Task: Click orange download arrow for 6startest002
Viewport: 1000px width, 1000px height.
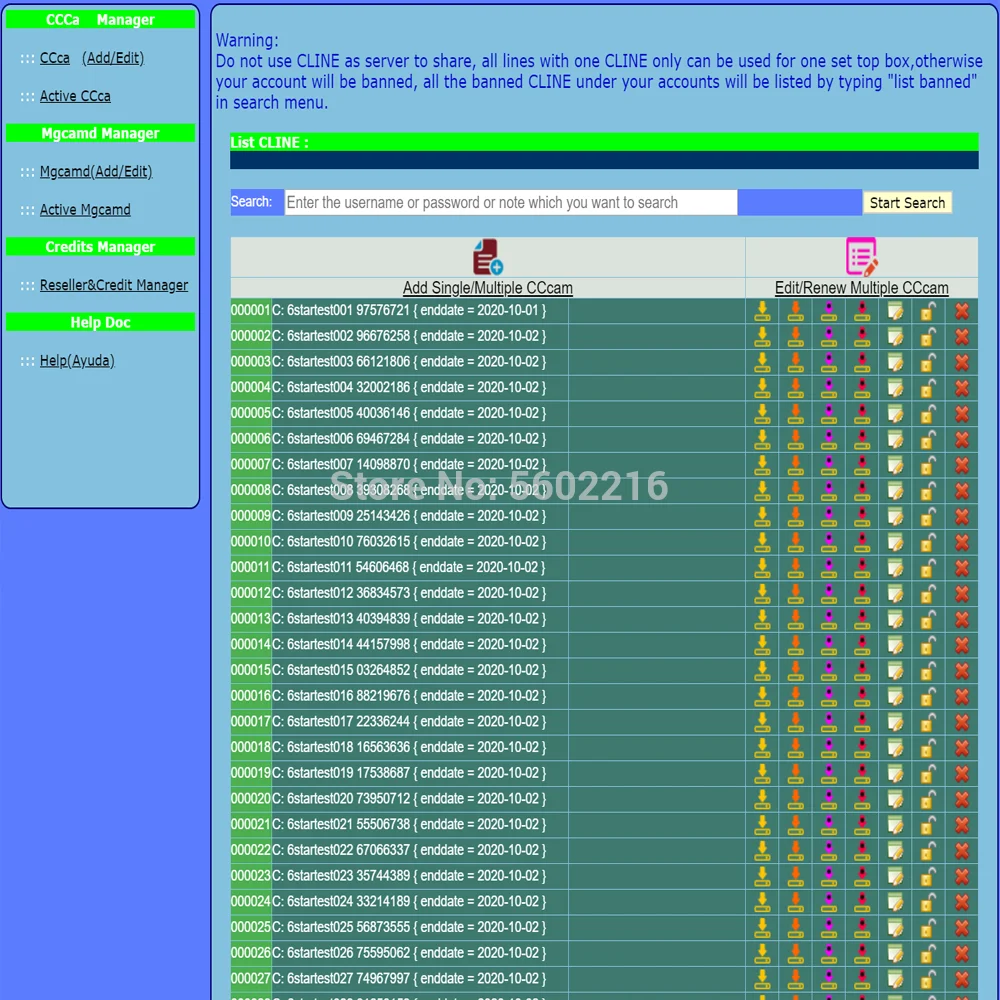Action: click(795, 336)
